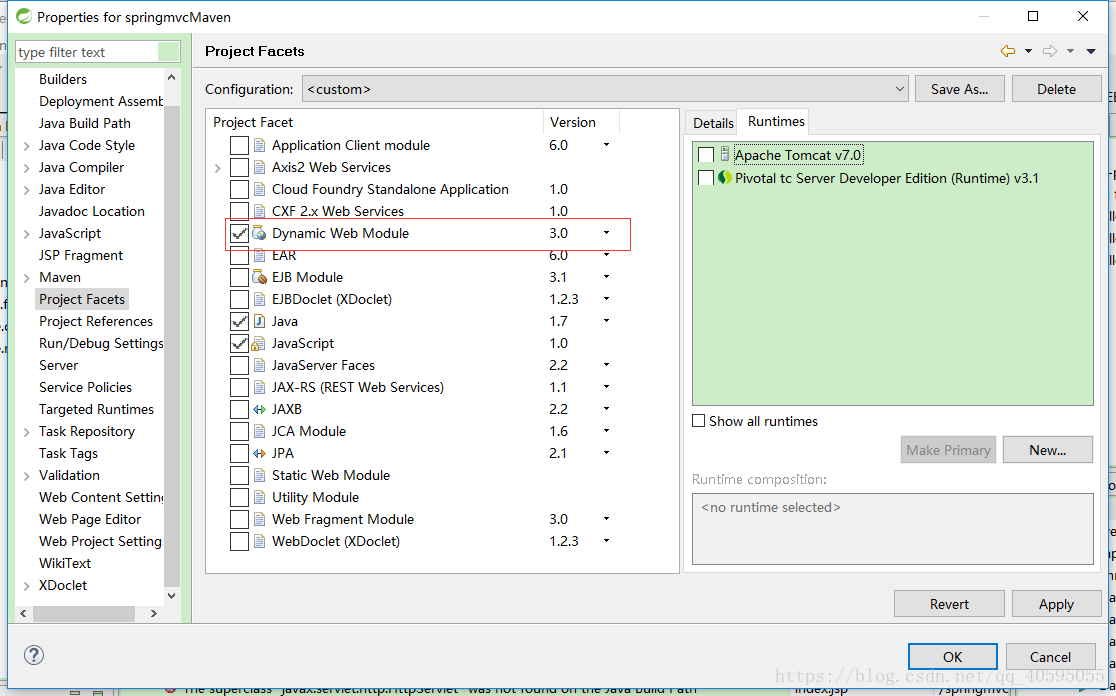Screen dimensions: 1116x696
Task: Open the help question mark icon
Action: click(33, 655)
